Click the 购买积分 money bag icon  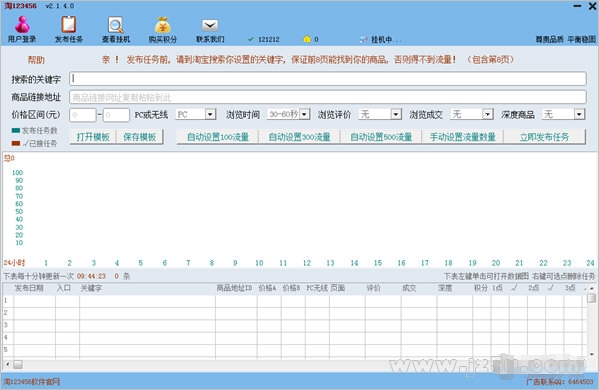pyautogui.click(x=163, y=29)
